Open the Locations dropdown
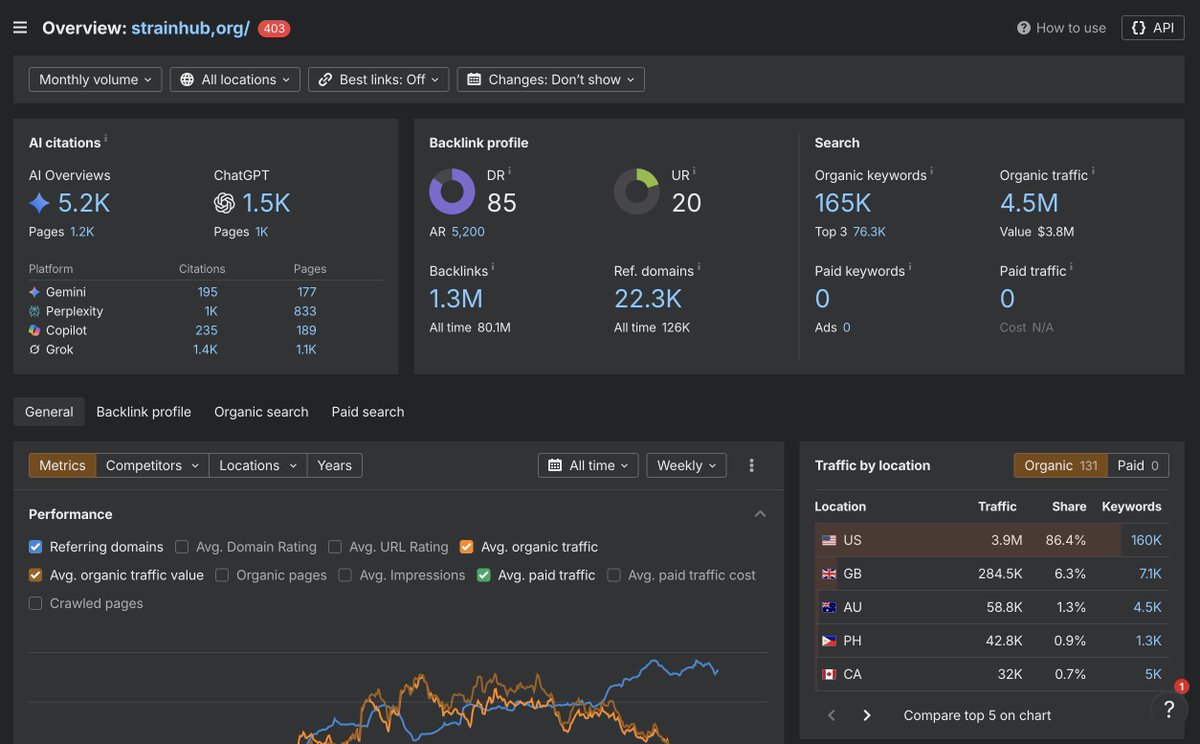This screenshot has width=1200, height=744. click(258, 465)
